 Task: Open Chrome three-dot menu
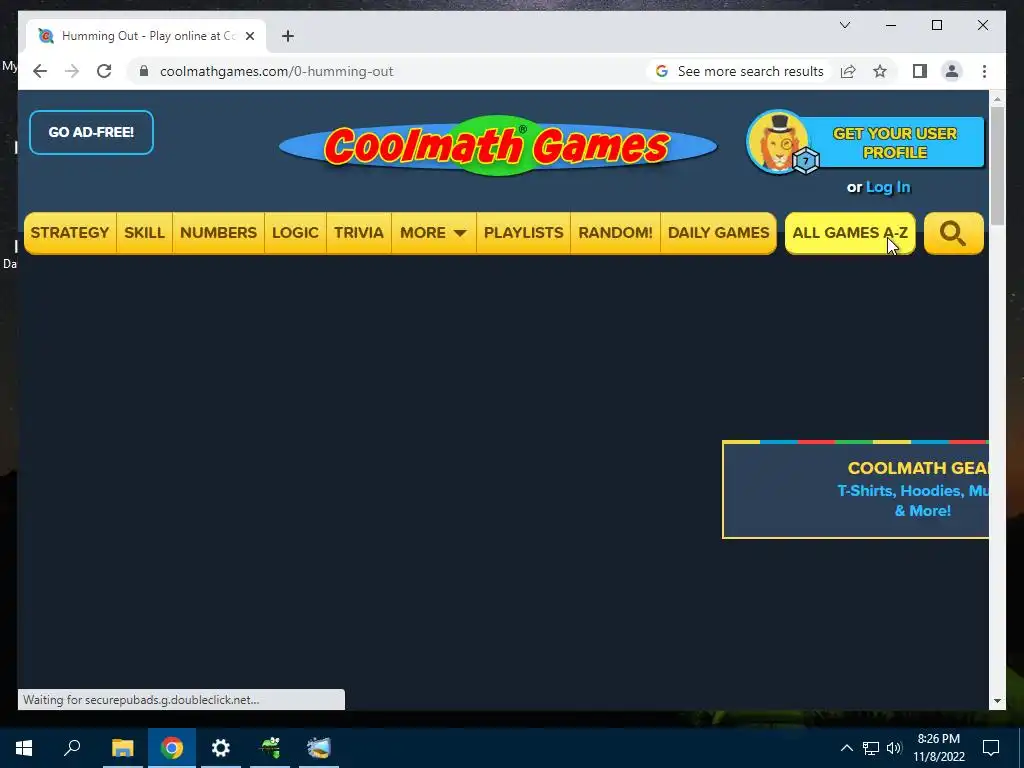click(x=984, y=71)
